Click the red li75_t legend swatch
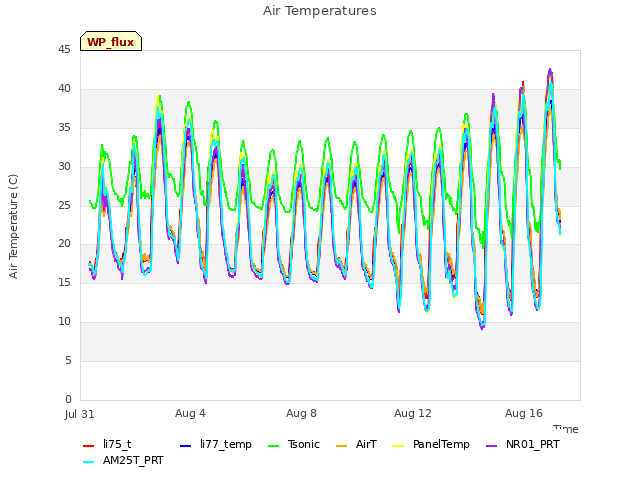640x480 pixels. click(89, 445)
